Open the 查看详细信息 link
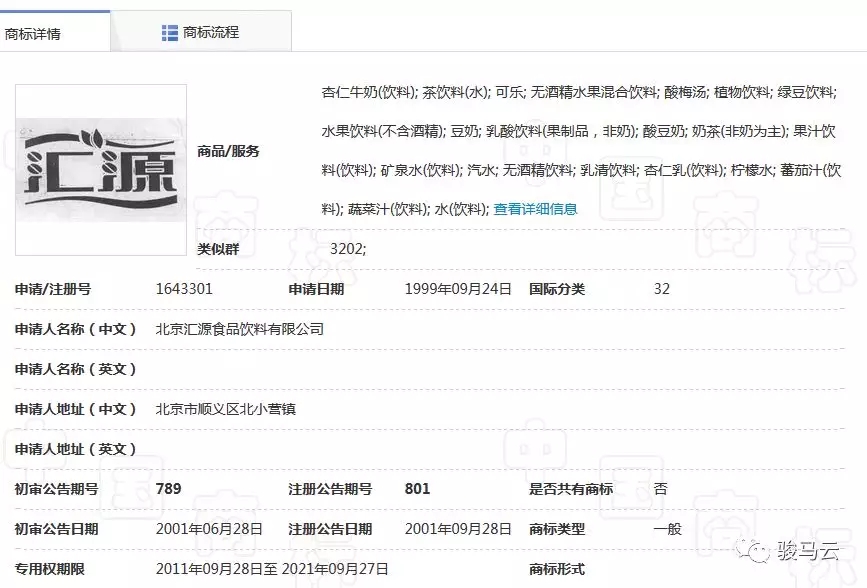 [x=535, y=209]
